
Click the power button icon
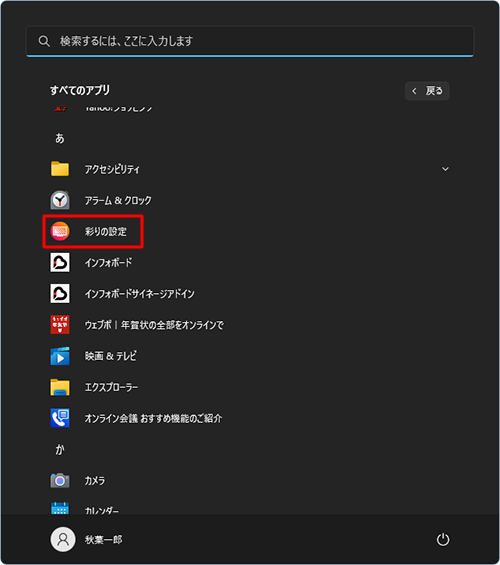point(443,539)
